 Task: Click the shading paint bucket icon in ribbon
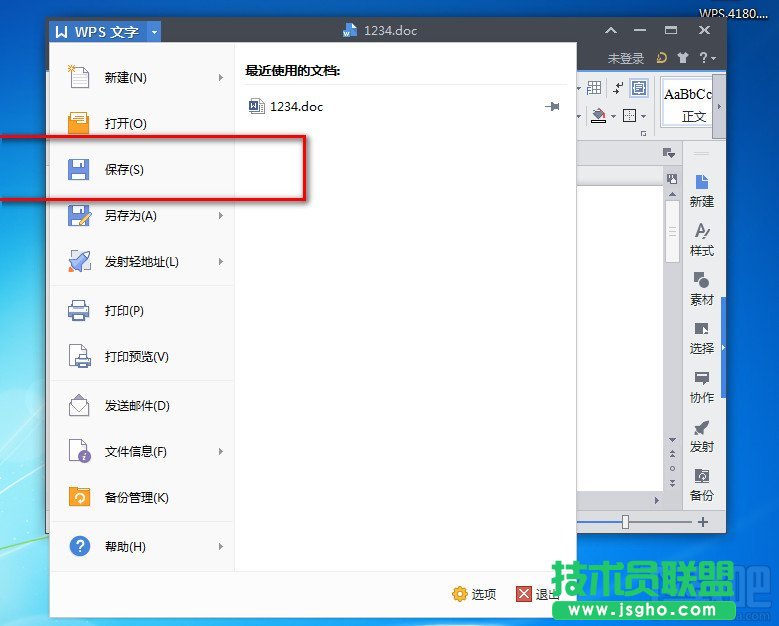(x=598, y=116)
